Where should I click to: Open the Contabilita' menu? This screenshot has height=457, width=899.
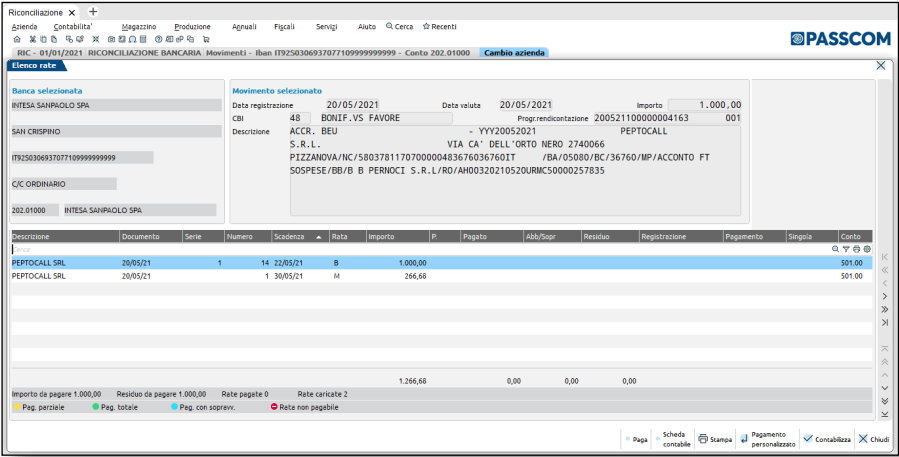click(73, 27)
